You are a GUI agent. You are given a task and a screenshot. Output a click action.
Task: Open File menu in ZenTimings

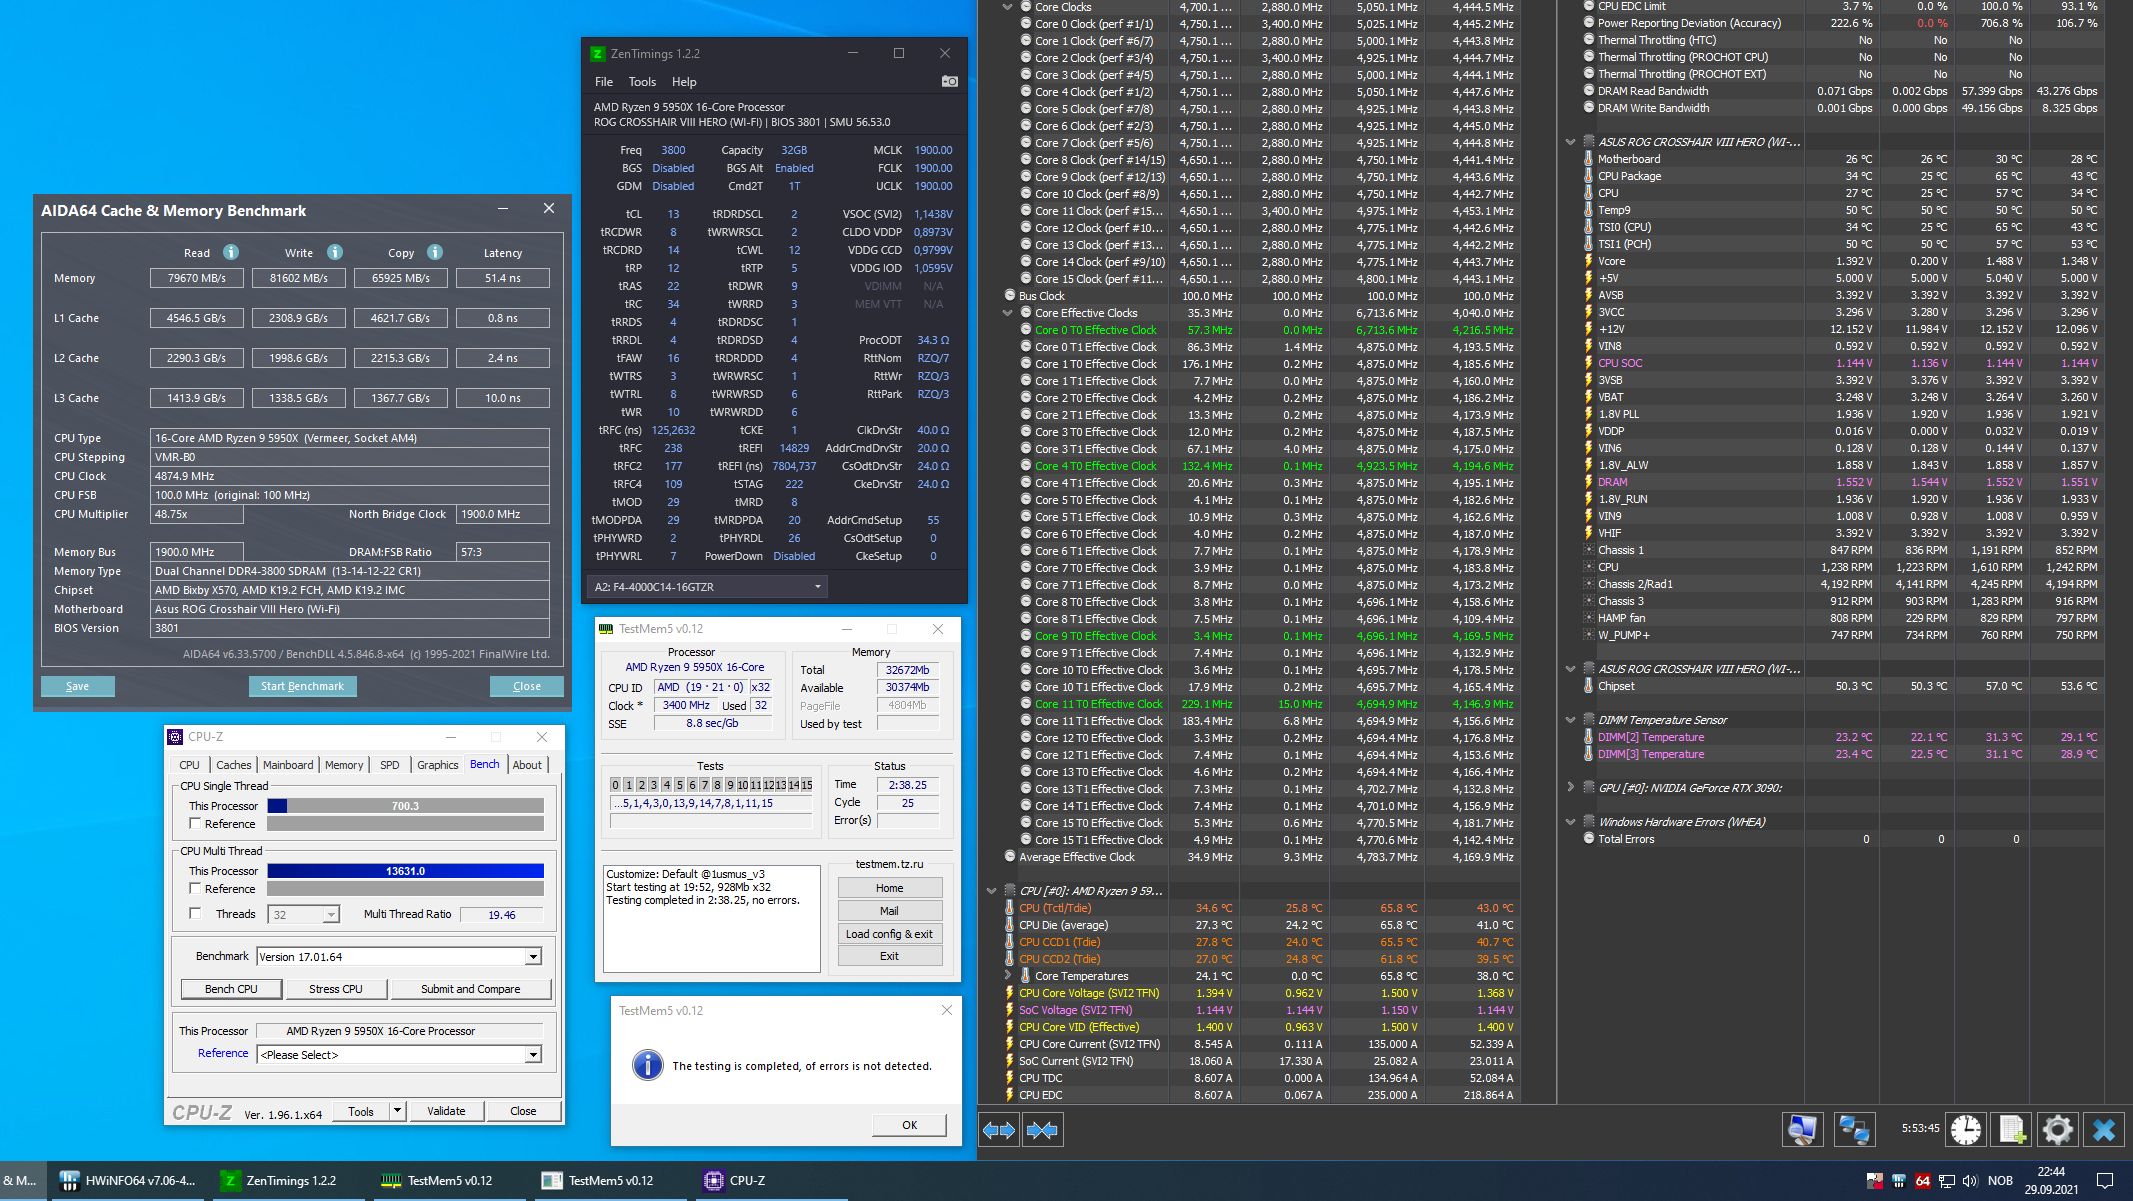[604, 82]
